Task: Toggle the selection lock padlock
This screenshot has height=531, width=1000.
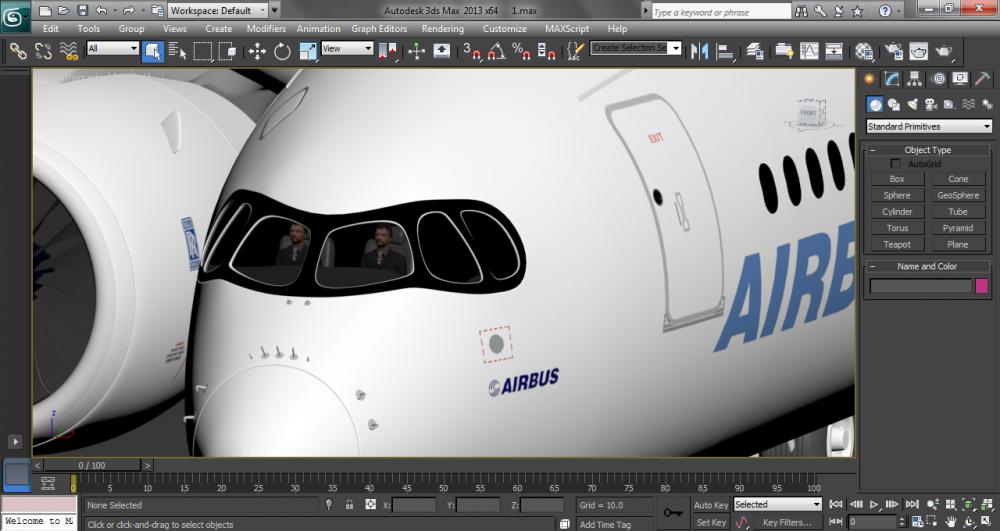Action: [x=349, y=505]
